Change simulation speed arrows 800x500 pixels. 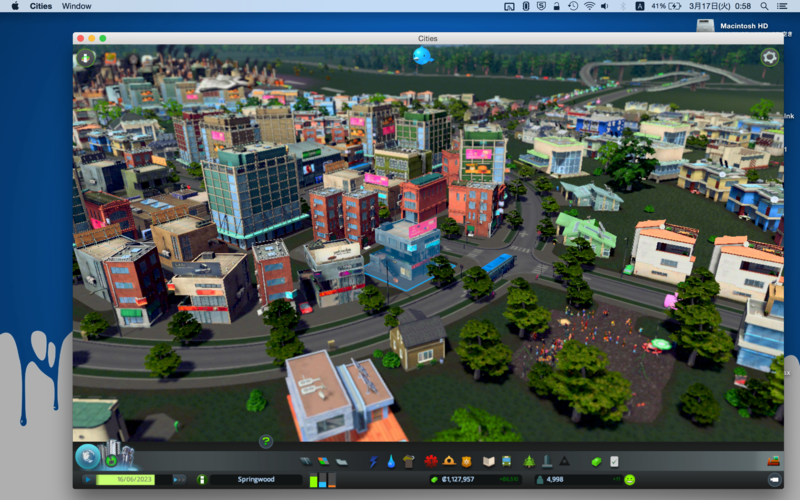click(x=179, y=480)
